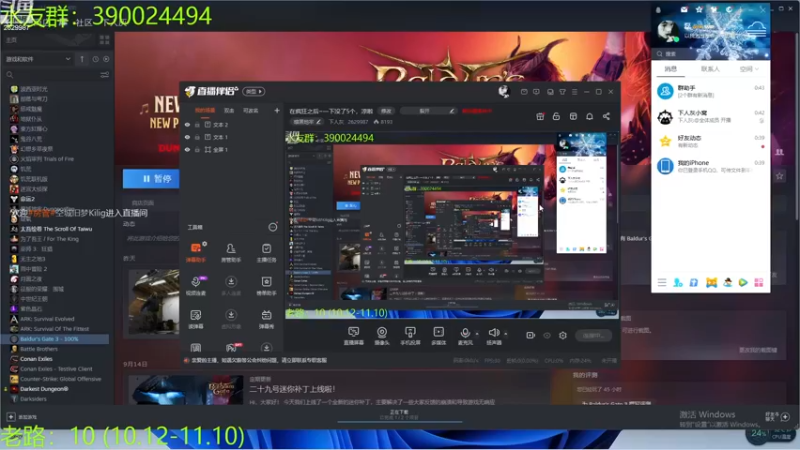Viewport: 800px width, 450px height.
Task: Click the Steam library search field
Action: [x=51, y=75]
